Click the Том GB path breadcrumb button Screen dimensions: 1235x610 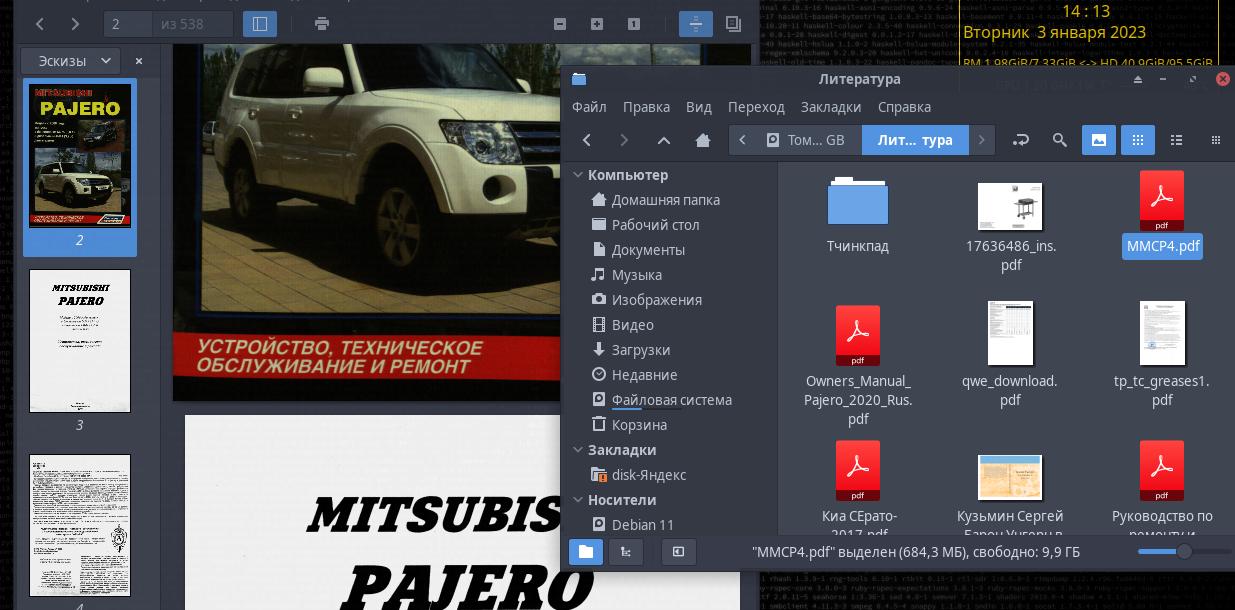pyautogui.click(x=805, y=140)
